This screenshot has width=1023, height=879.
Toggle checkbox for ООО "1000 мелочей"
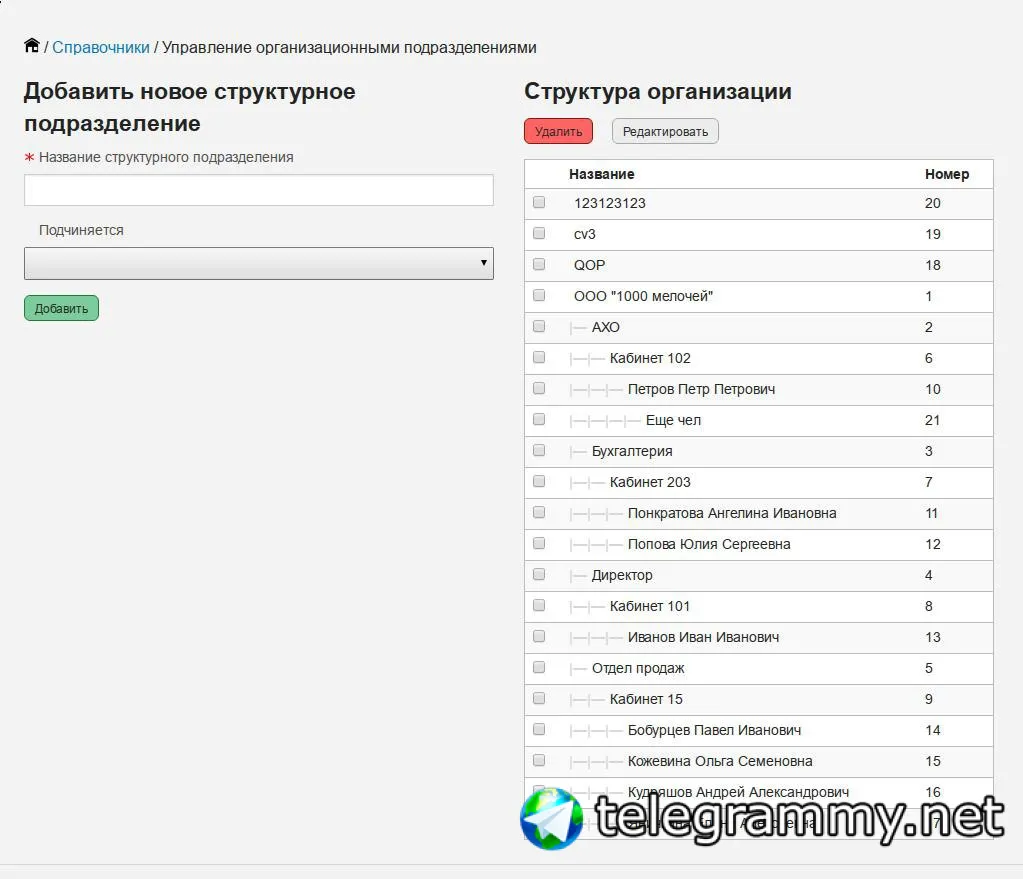539,295
